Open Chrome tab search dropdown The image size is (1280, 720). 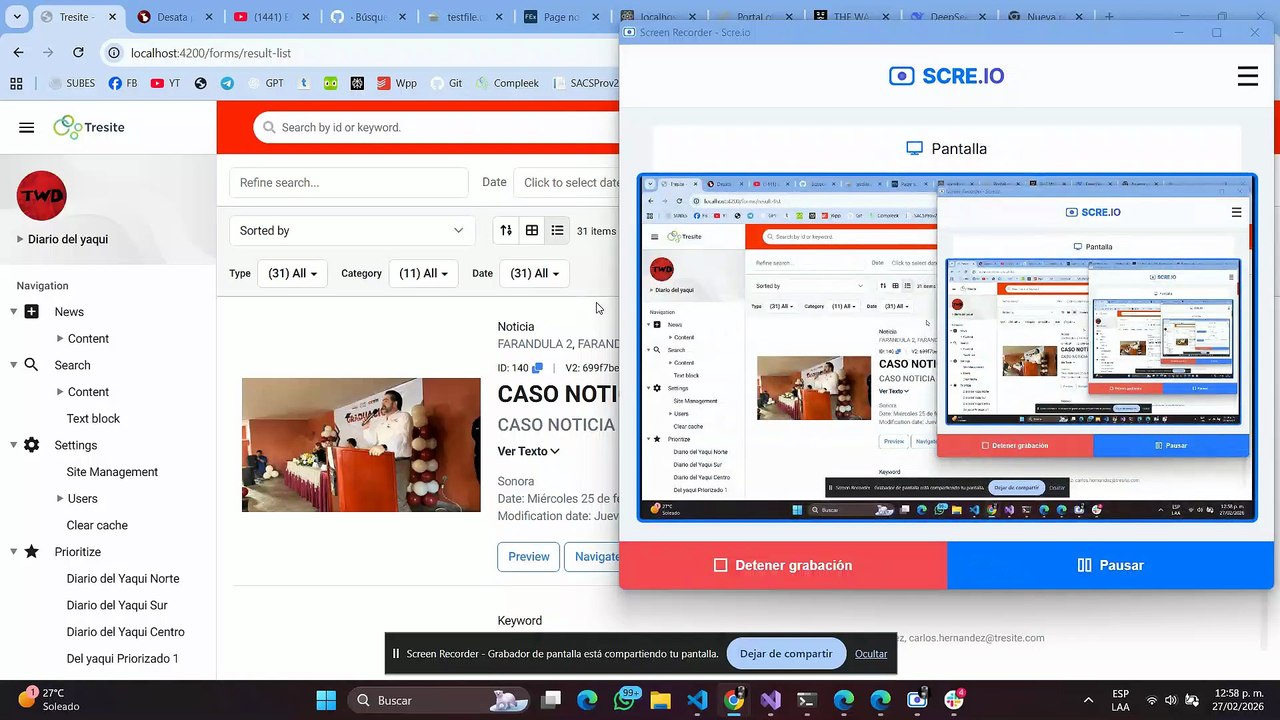click(x=17, y=17)
